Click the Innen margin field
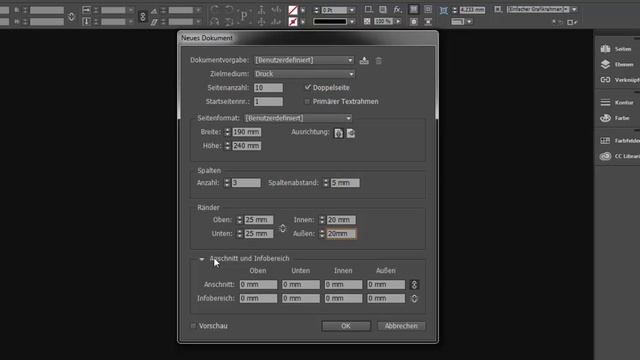This screenshot has height=360, width=640. 341,220
